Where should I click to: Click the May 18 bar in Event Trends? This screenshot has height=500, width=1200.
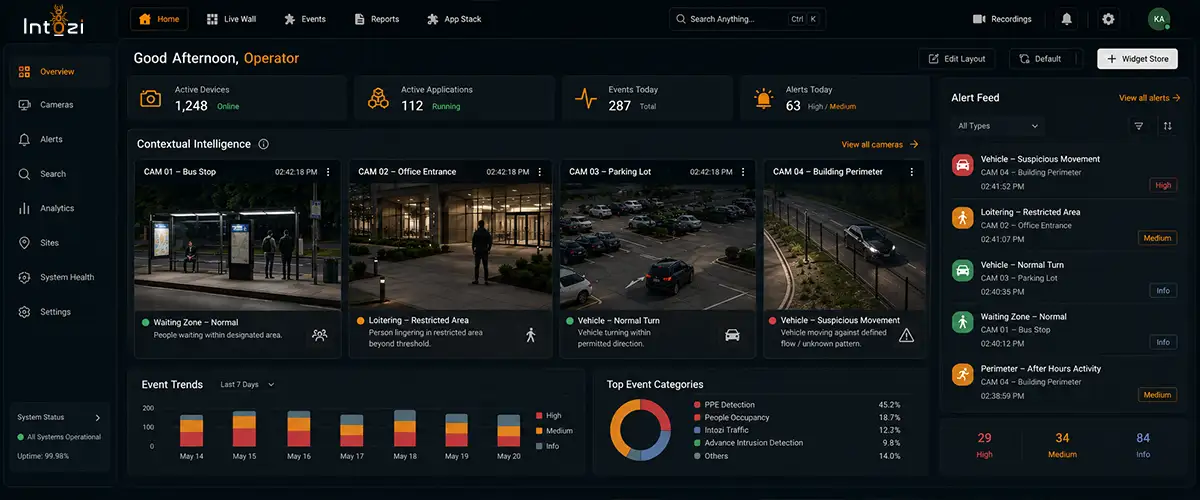(x=405, y=428)
